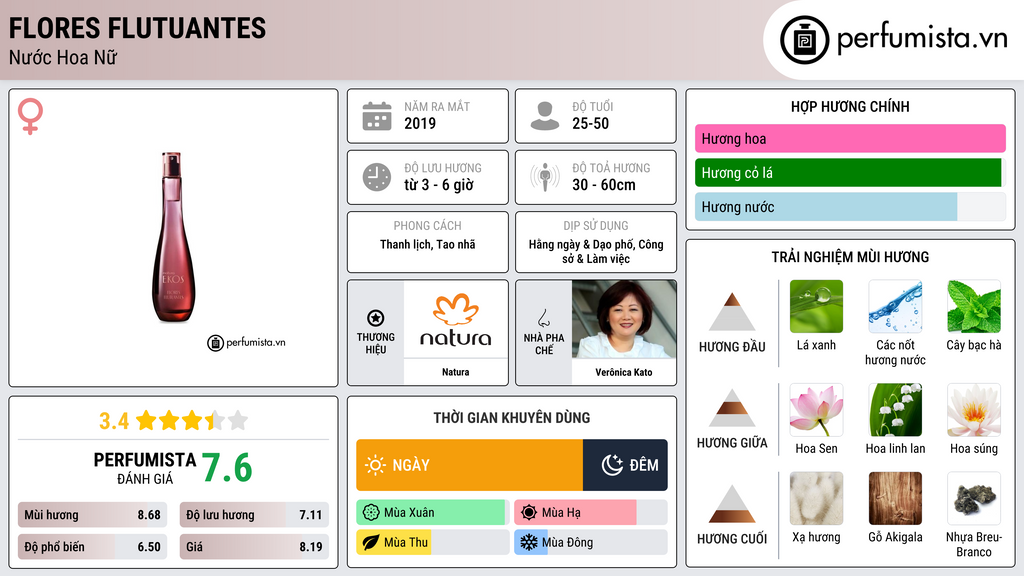The image size is (1024, 576).
Task: Click the sillage icon beside Độ toả hương
Action: tap(545, 177)
